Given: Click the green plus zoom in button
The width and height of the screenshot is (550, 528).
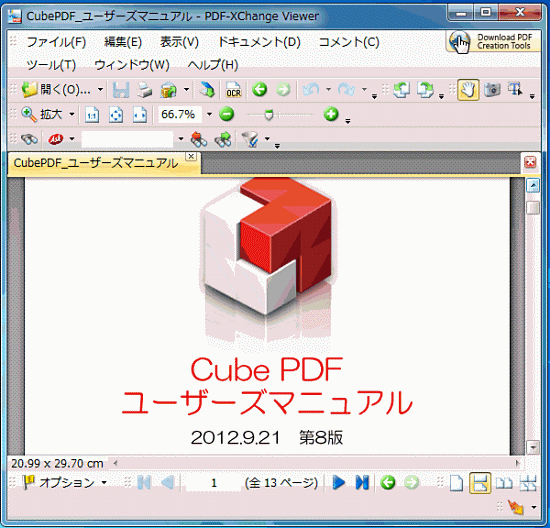Looking at the screenshot, I should point(331,114).
